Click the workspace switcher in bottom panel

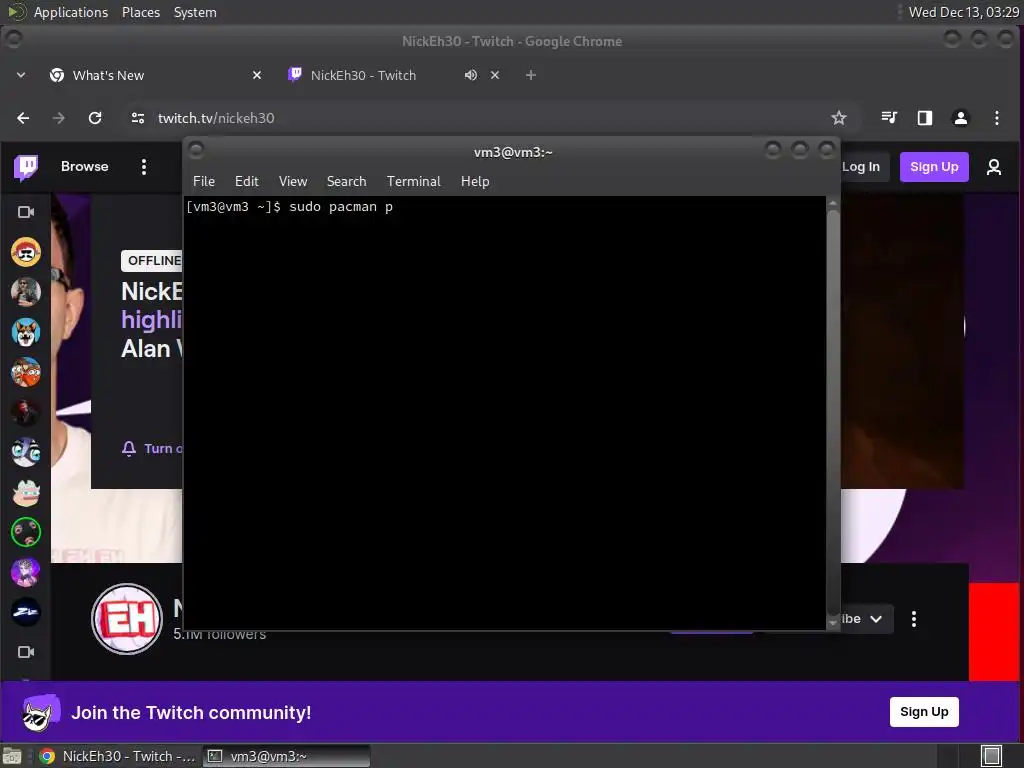coord(991,756)
